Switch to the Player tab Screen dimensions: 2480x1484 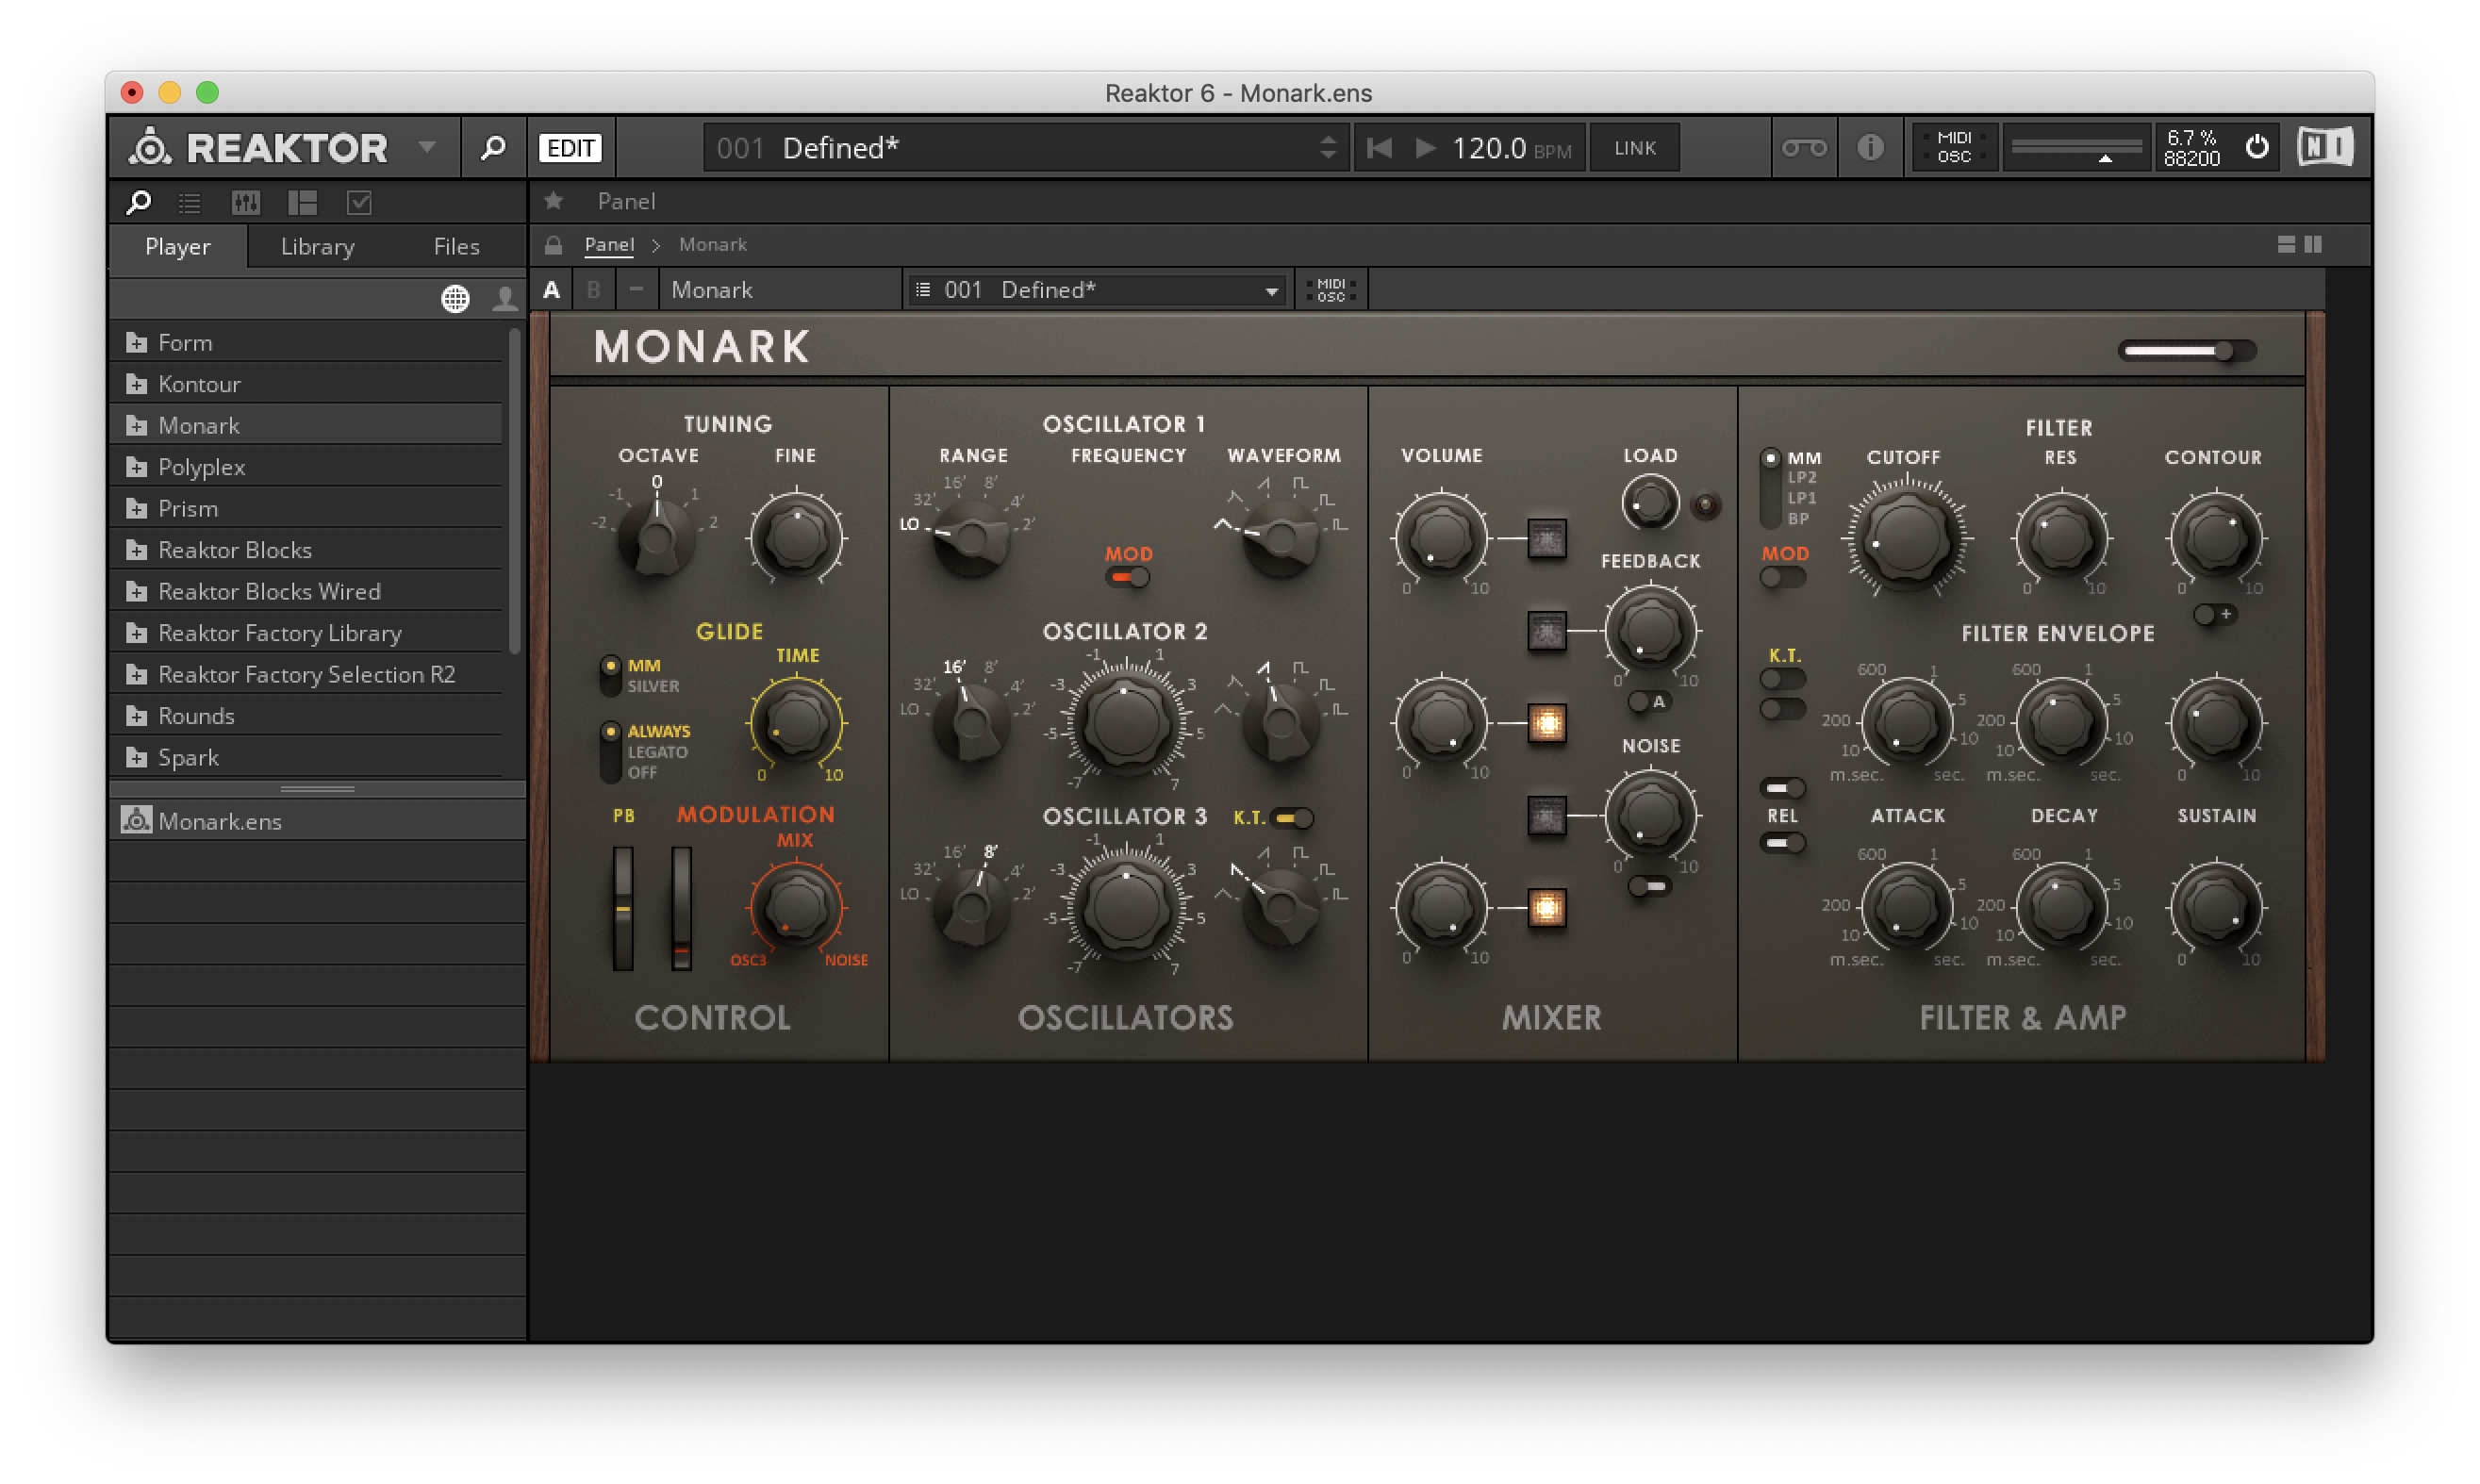[178, 246]
